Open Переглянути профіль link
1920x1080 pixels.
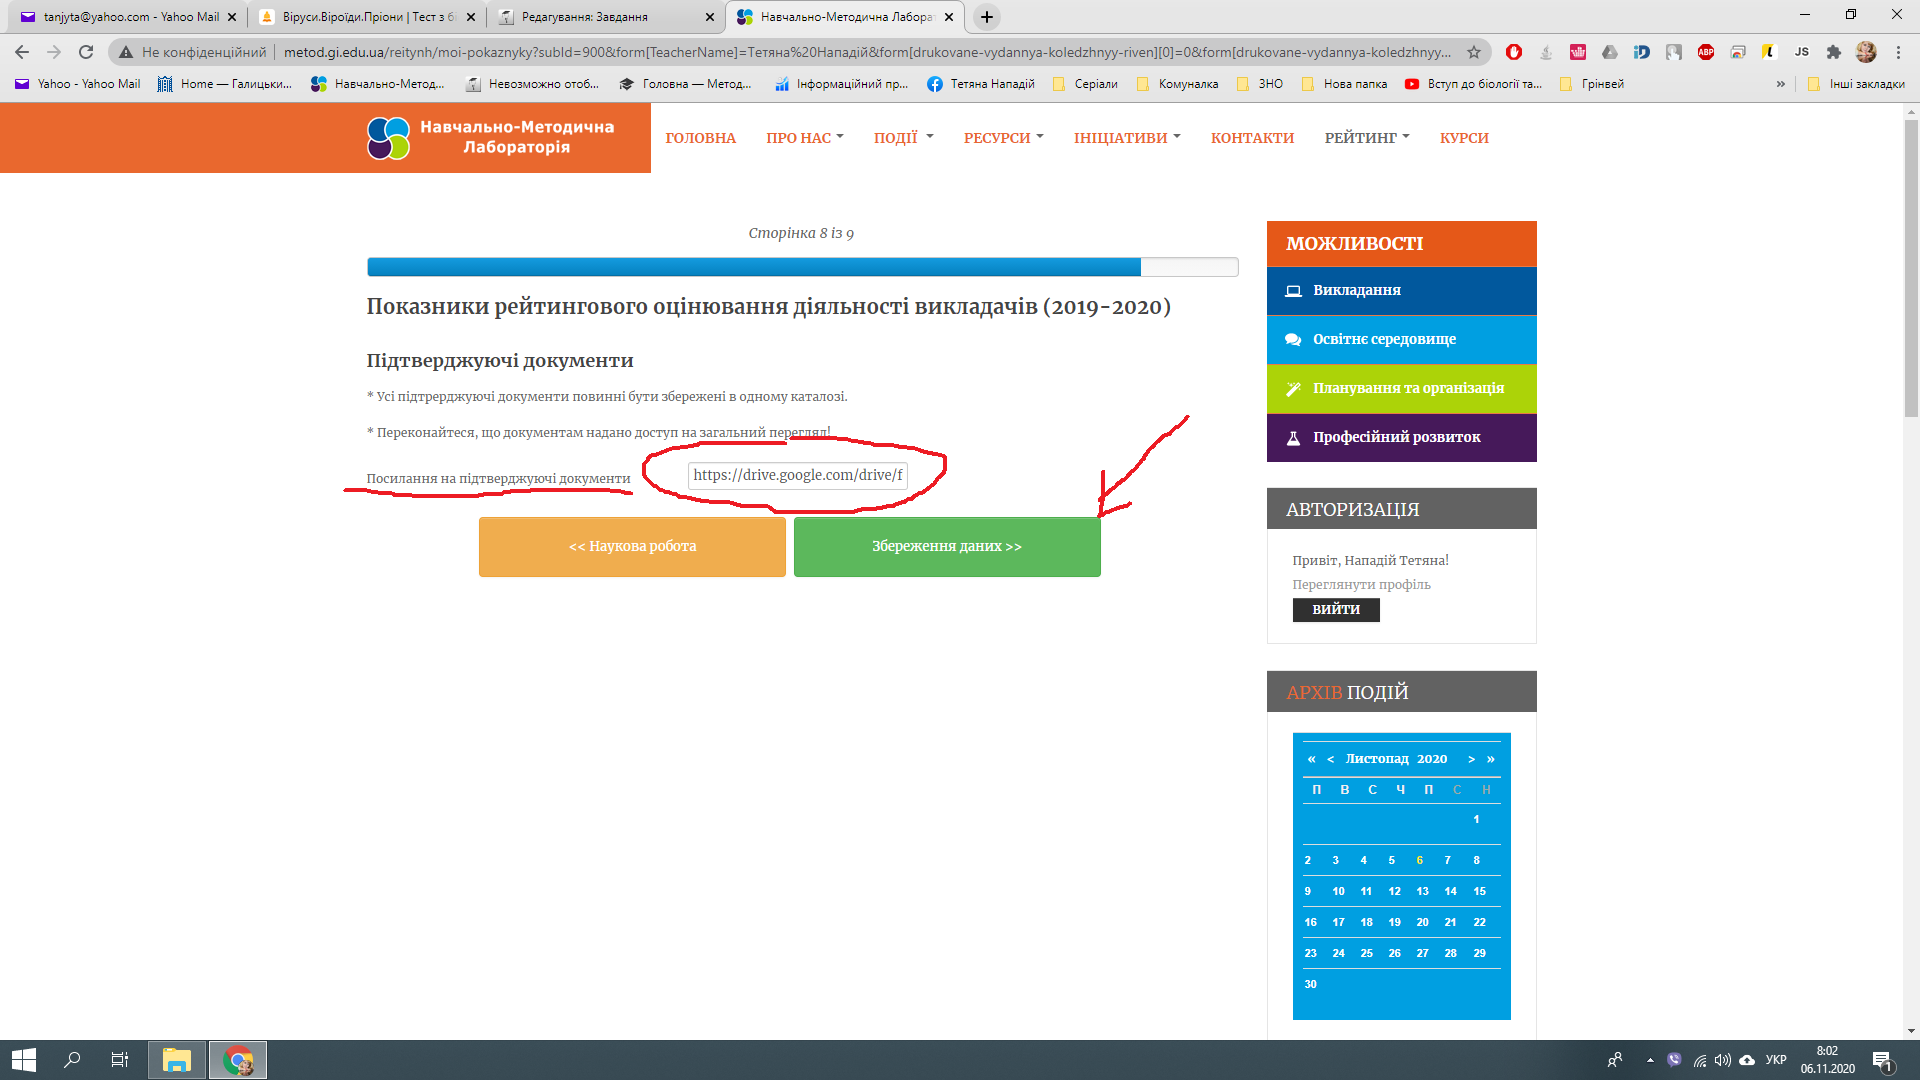click(1360, 584)
